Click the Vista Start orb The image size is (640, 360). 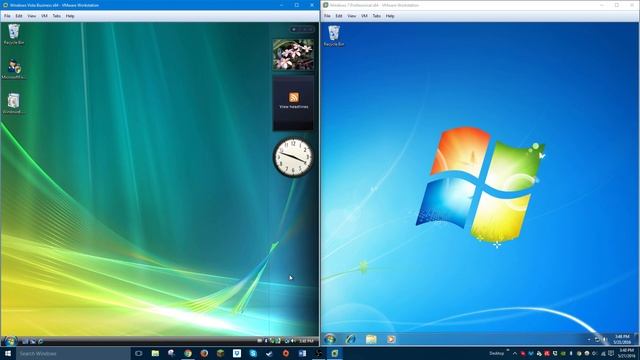10,341
